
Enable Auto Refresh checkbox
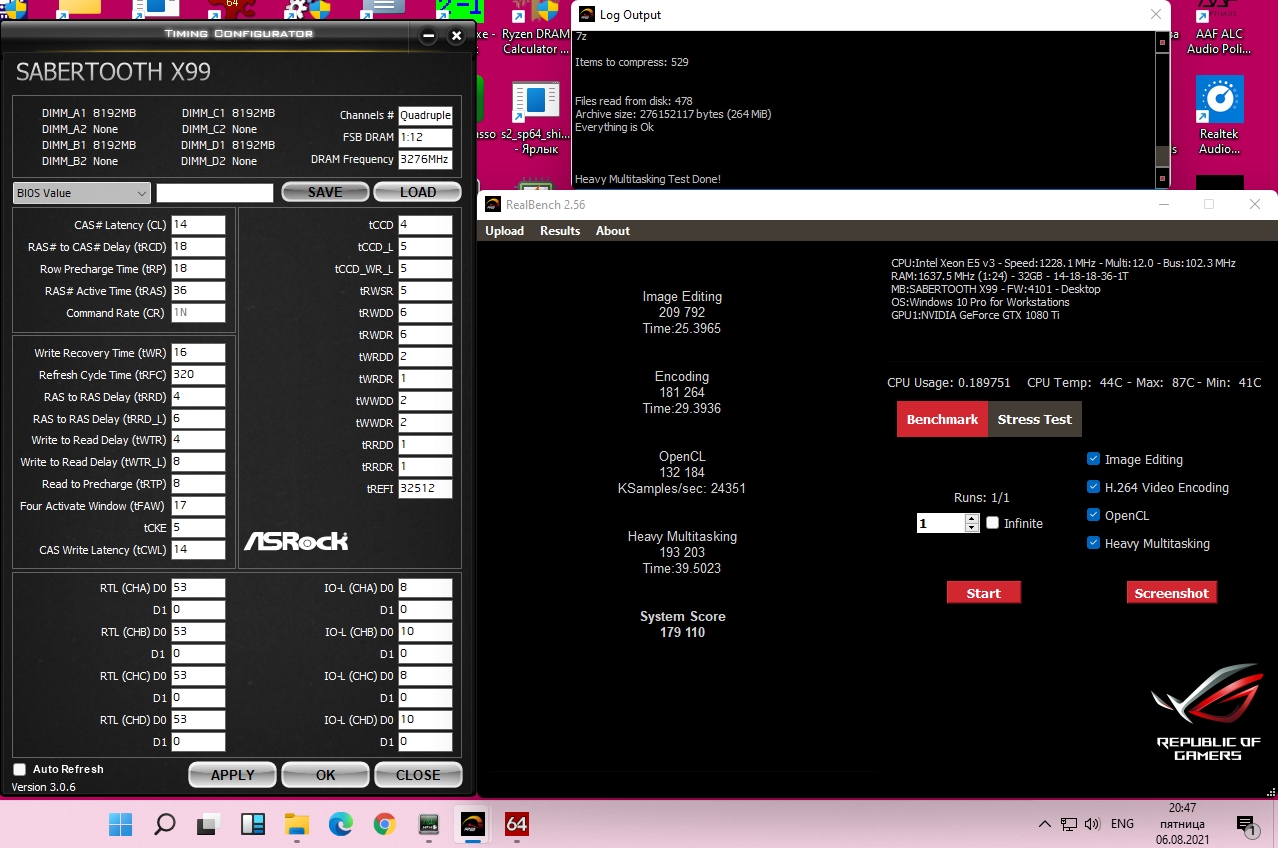(x=20, y=769)
